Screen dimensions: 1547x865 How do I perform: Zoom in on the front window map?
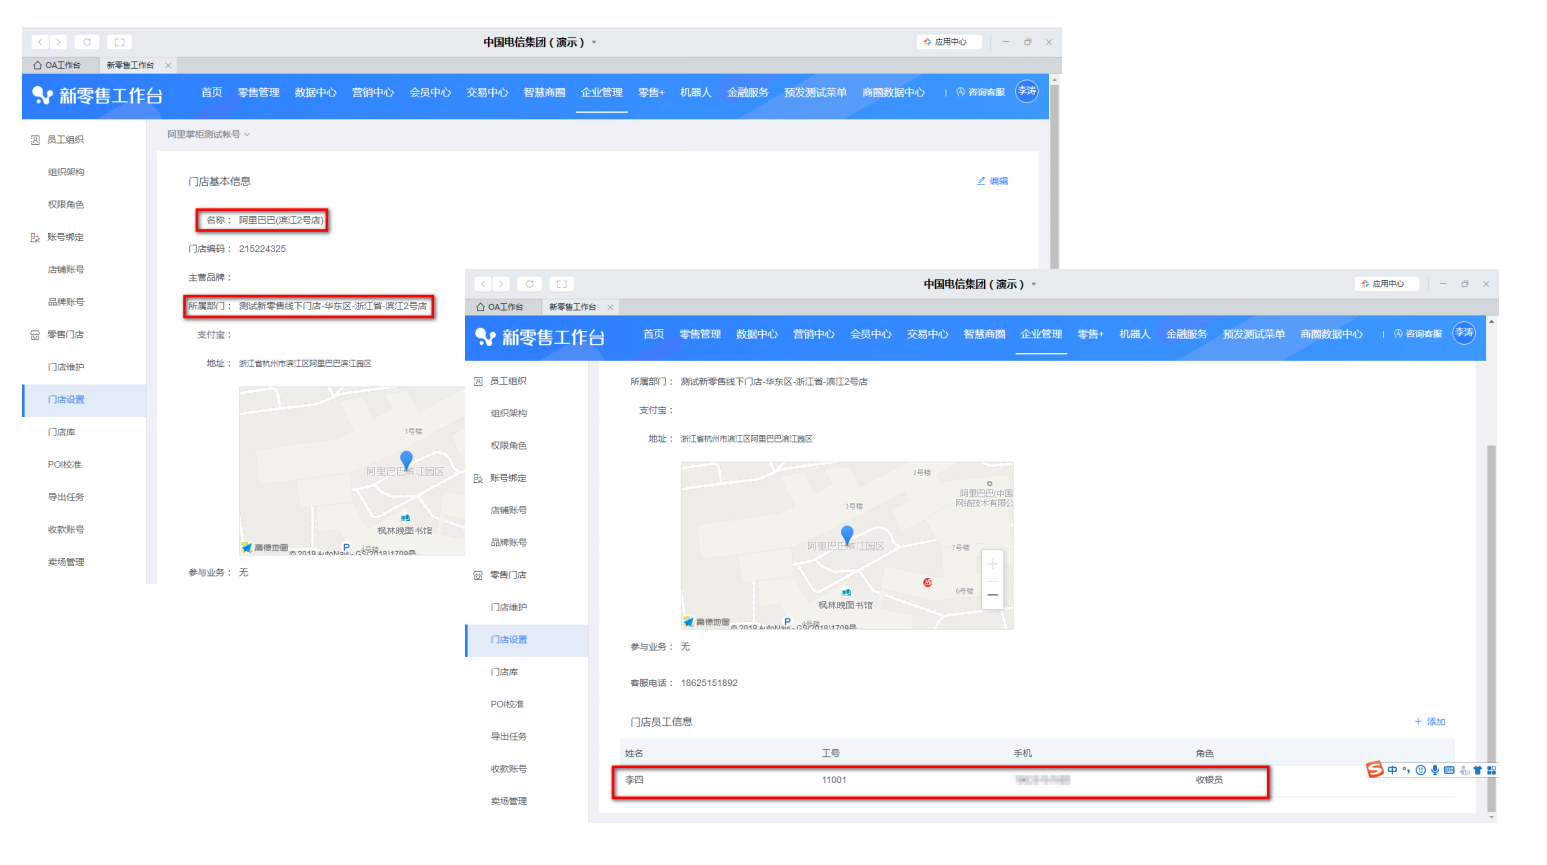coord(992,565)
